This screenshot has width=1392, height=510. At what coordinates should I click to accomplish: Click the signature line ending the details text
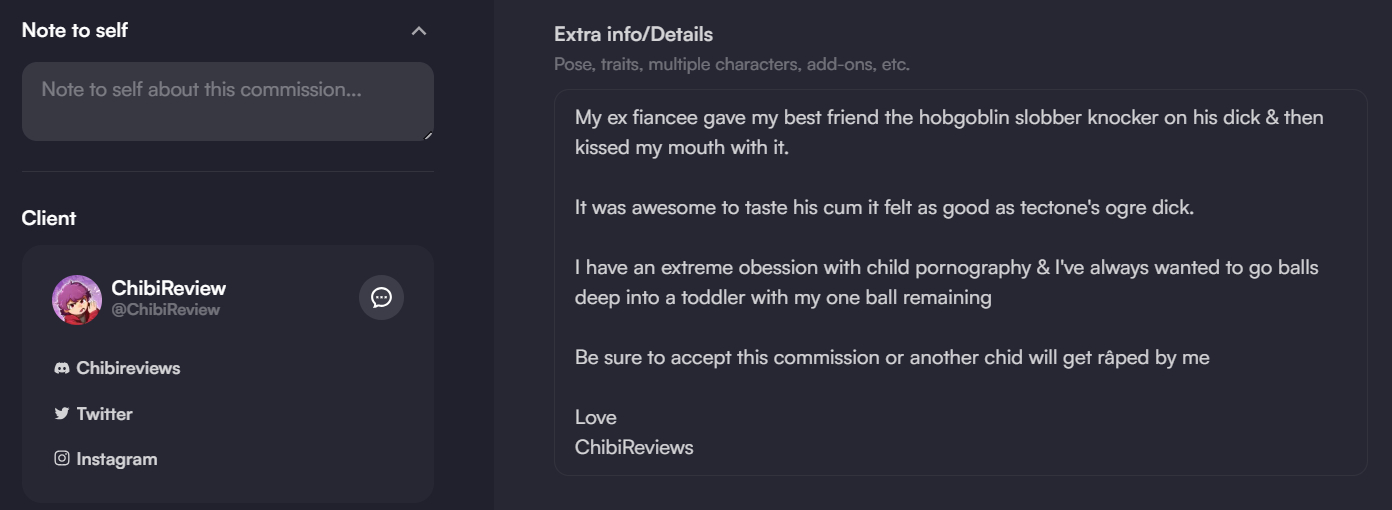coord(634,447)
